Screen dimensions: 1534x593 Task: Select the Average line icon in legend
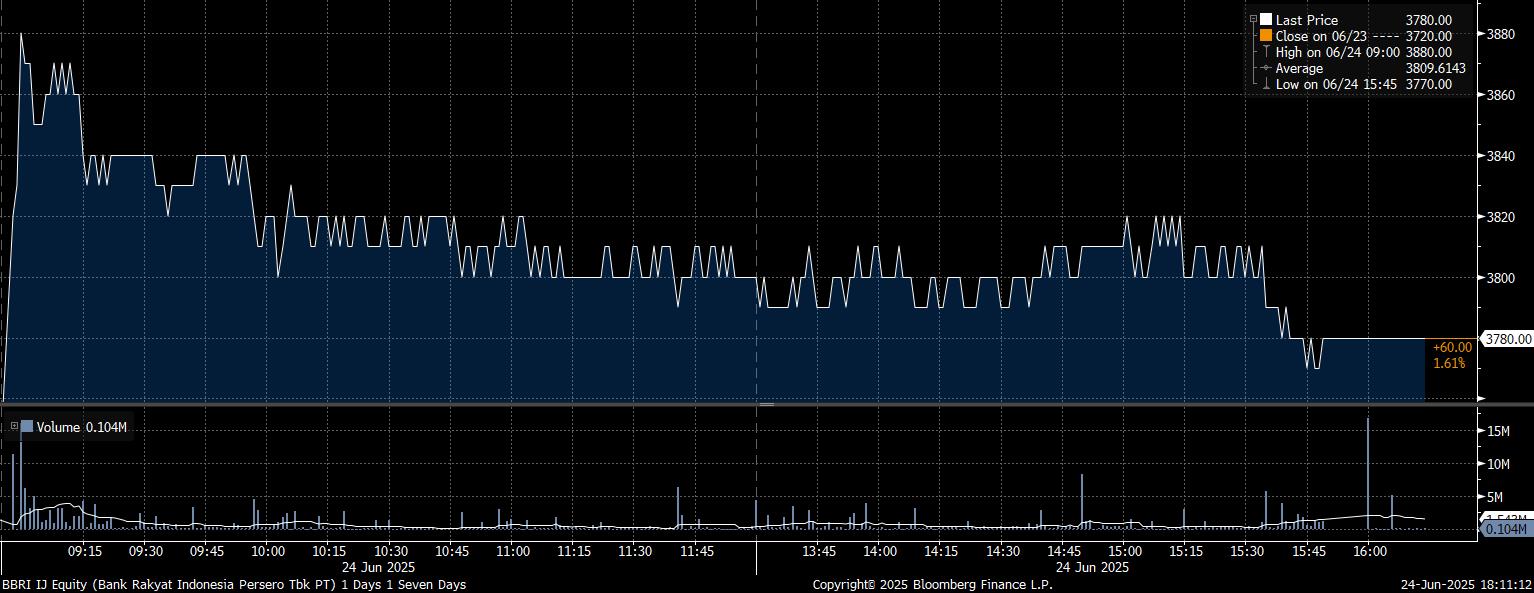pyautogui.click(x=1266, y=68)
